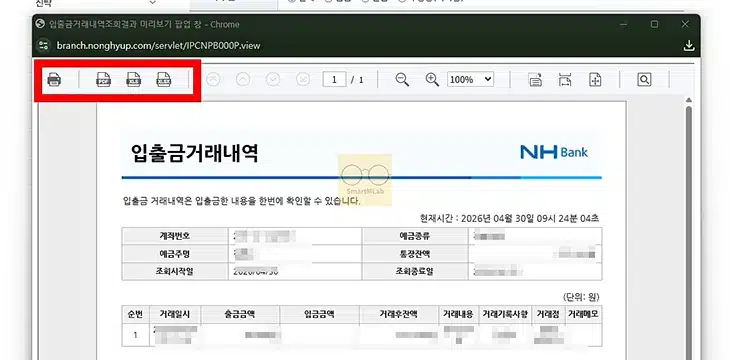The width and height of the screenshot is (730, 360).
Task: Go to the next page
Action: [x=273, y=80]
